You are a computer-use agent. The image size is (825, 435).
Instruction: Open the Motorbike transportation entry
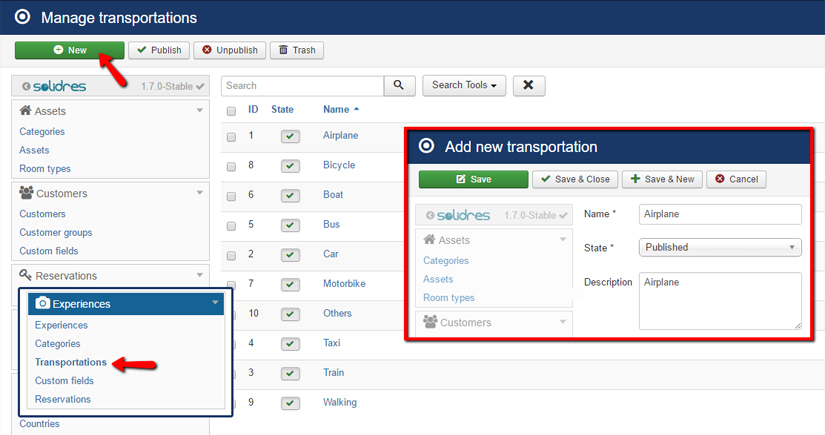[x=344, y=284]
